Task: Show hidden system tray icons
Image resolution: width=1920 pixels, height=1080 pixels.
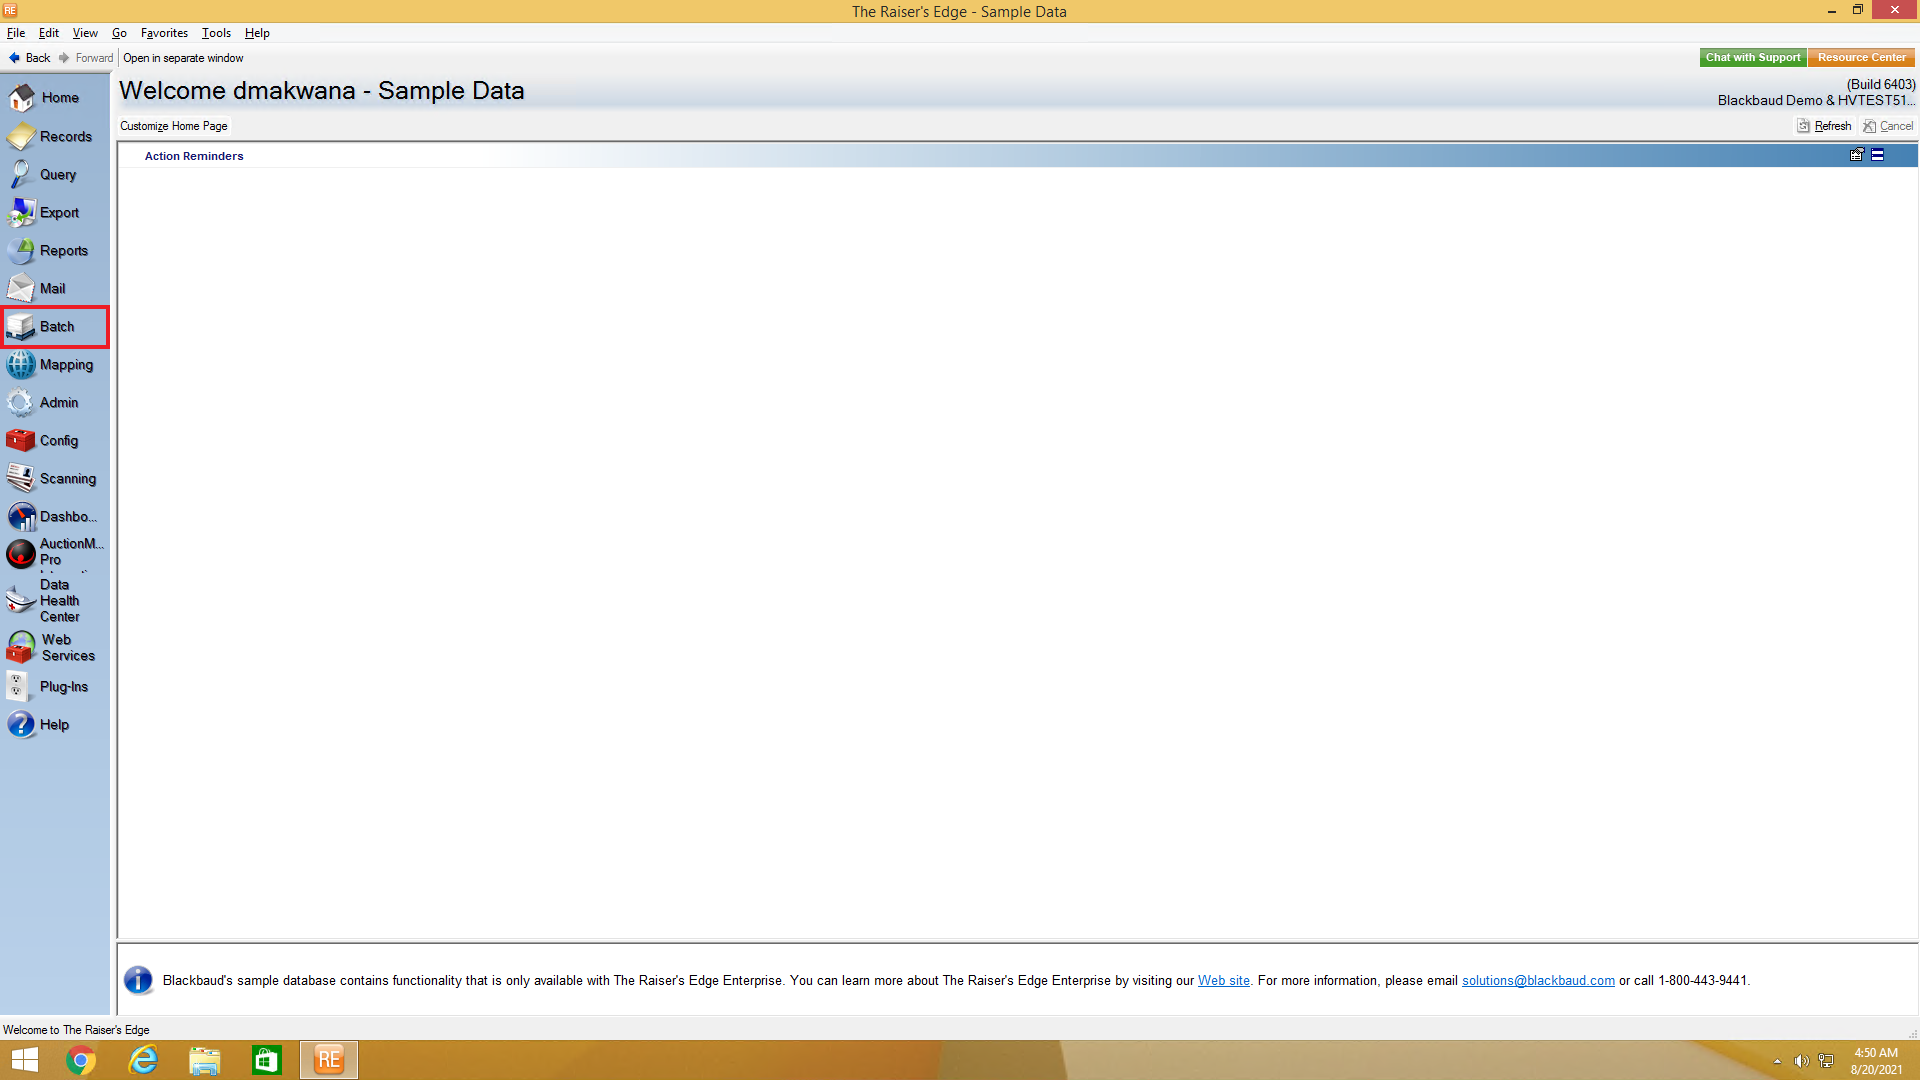Action: point(1777,1061)
